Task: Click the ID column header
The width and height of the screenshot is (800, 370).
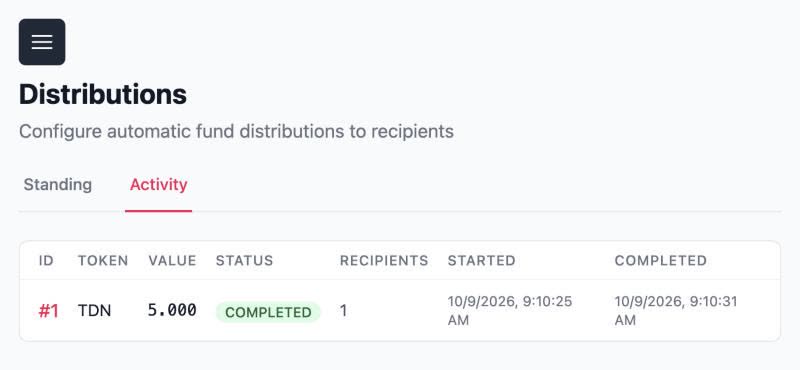Action: tap(46, 260)
